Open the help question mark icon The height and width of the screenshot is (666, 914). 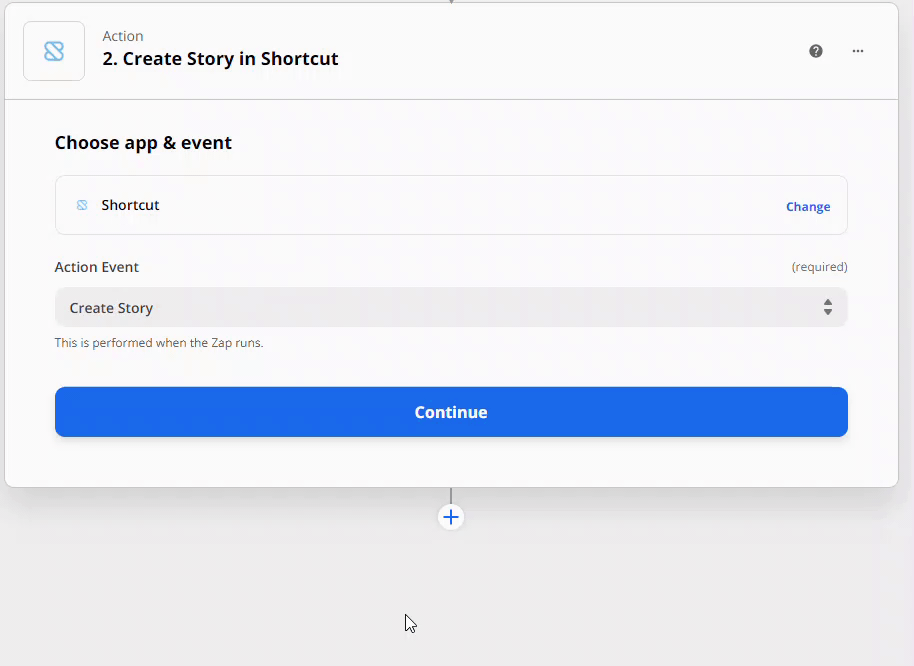click(x=815, y=51)
